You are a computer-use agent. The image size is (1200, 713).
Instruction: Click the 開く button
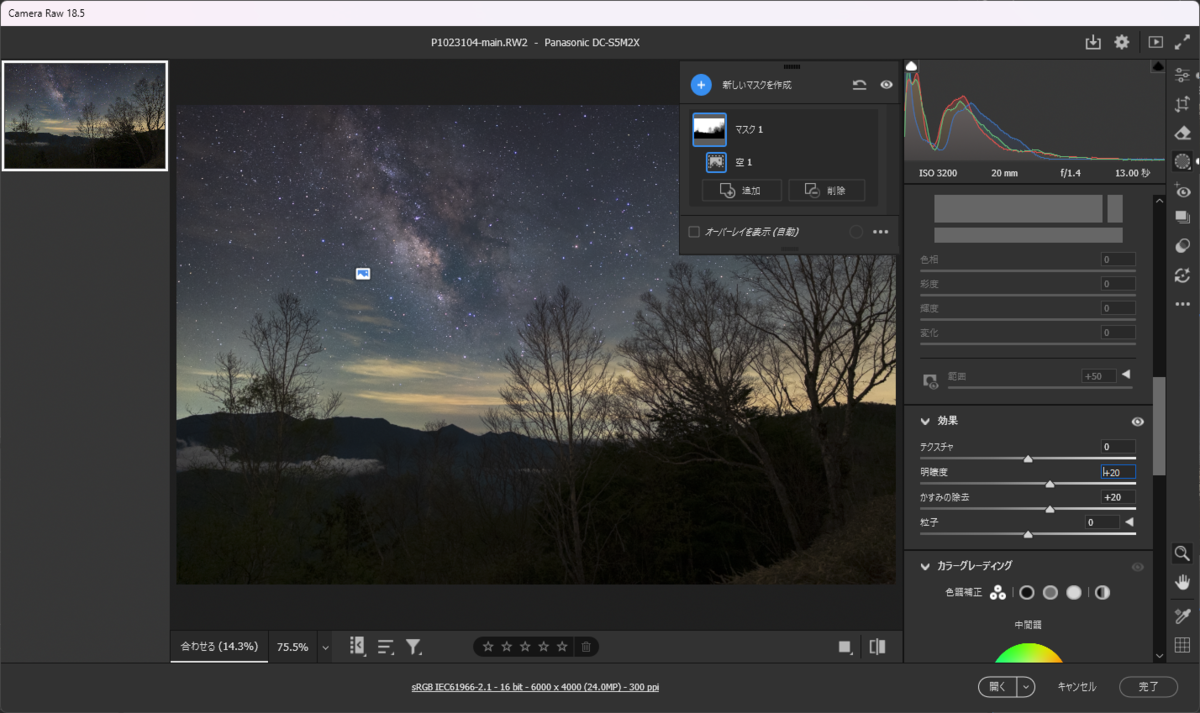997,687
